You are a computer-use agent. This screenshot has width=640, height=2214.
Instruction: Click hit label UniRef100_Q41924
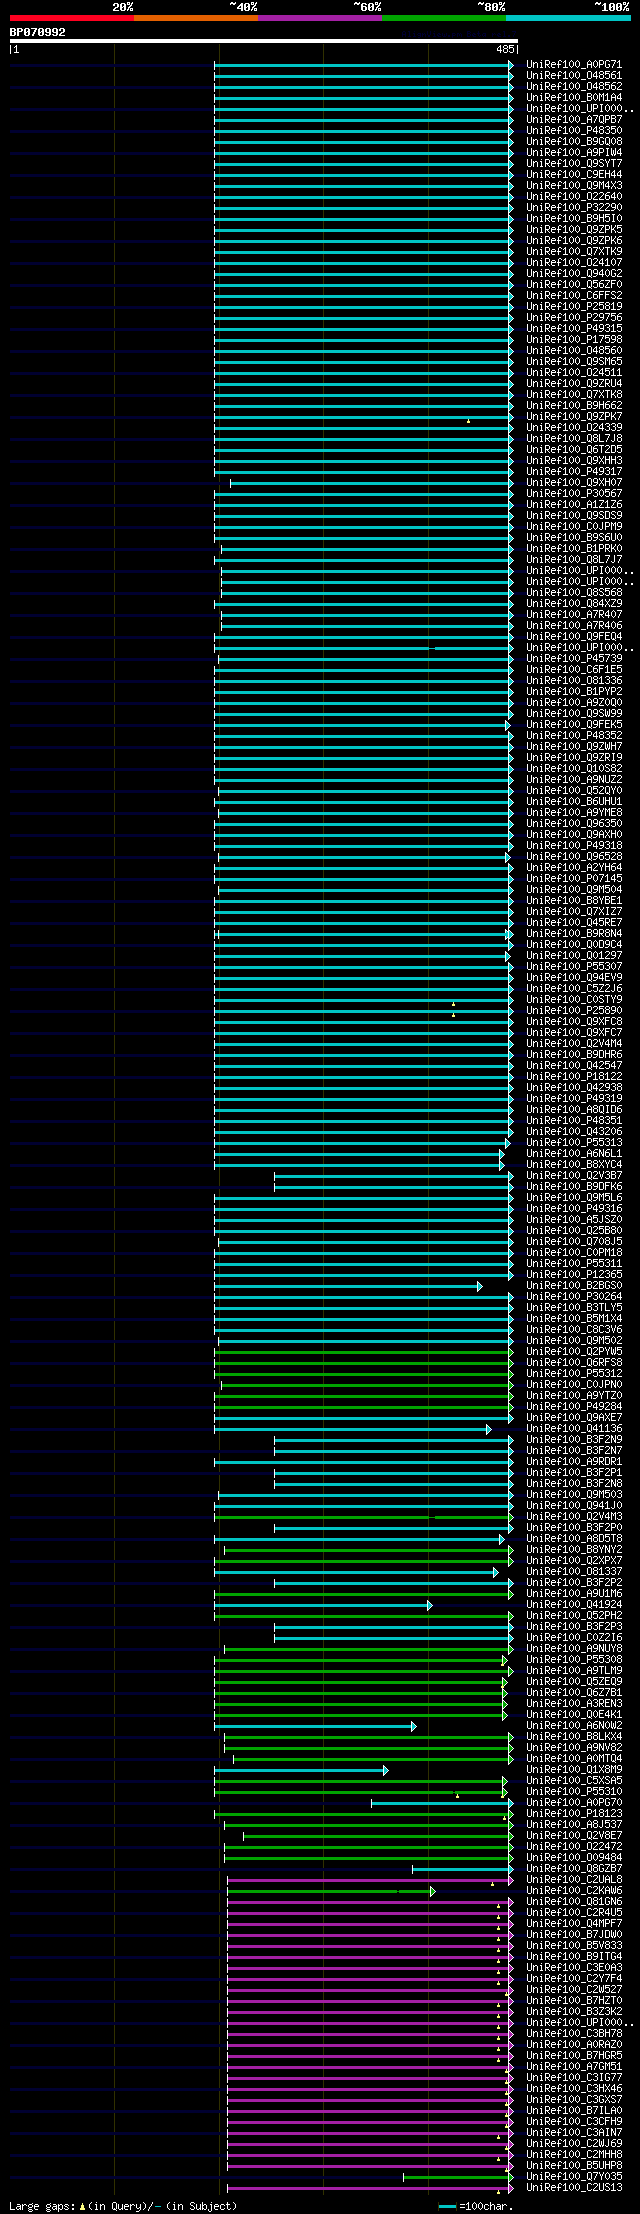(574, 1604)
